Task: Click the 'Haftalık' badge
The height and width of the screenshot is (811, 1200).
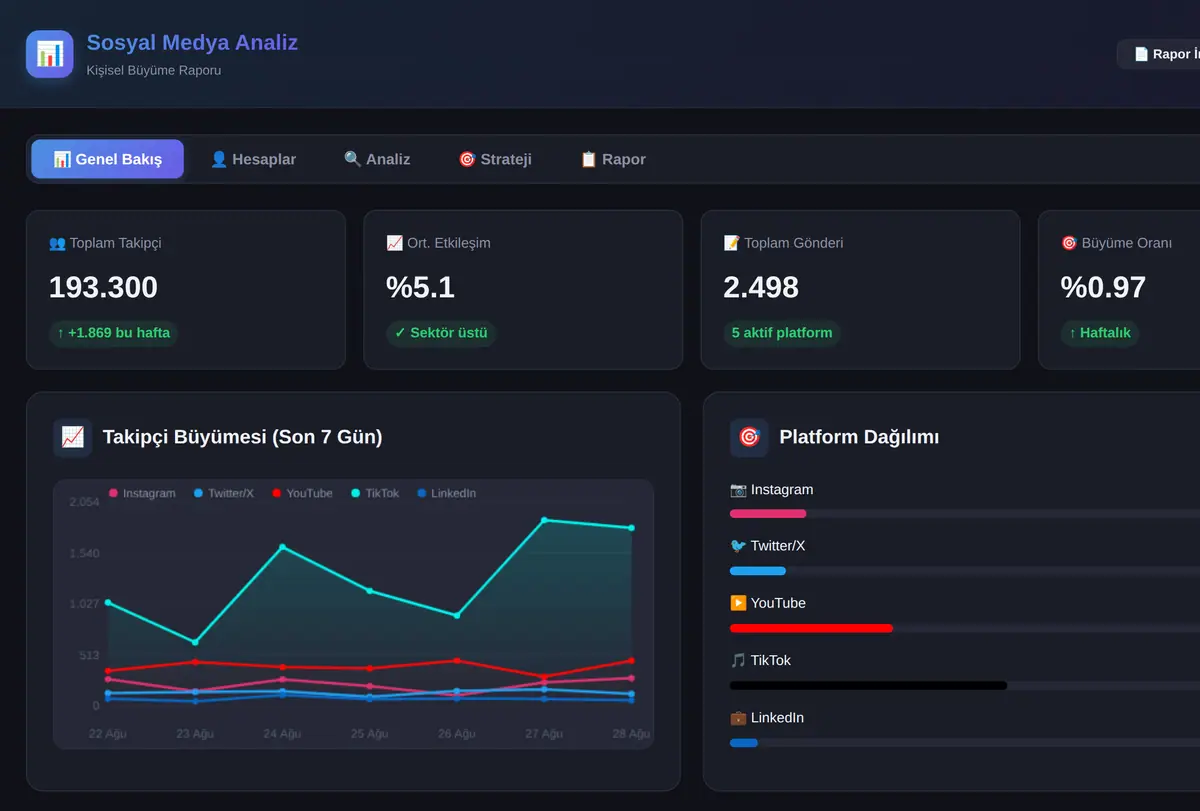Action: pos(1100,333)
